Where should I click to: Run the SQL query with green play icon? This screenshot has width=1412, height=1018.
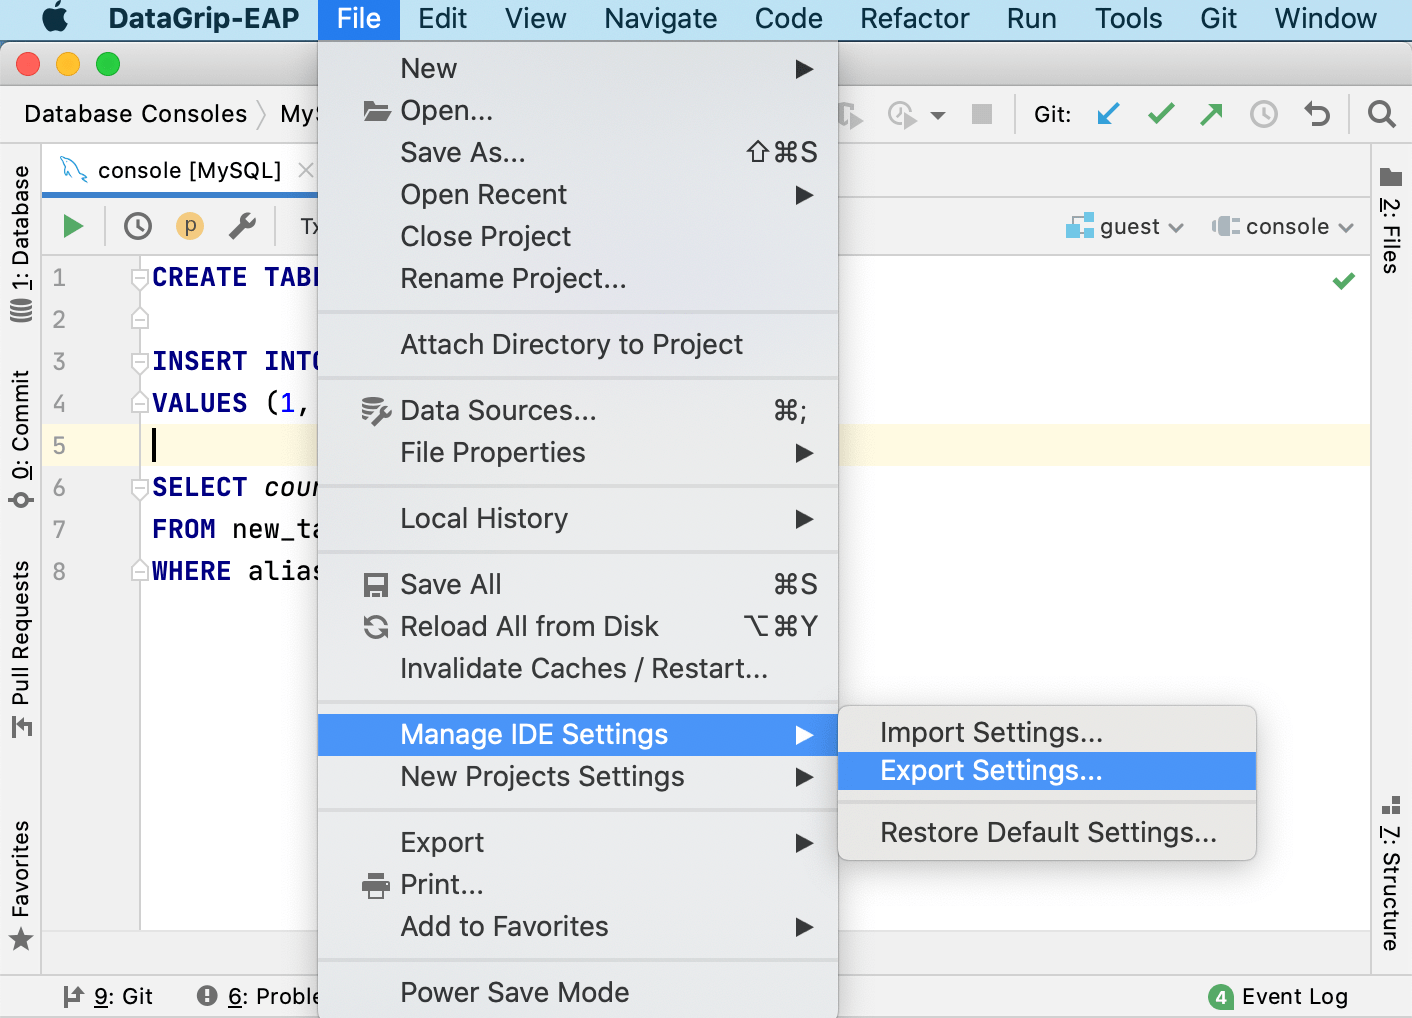point(72,226)
